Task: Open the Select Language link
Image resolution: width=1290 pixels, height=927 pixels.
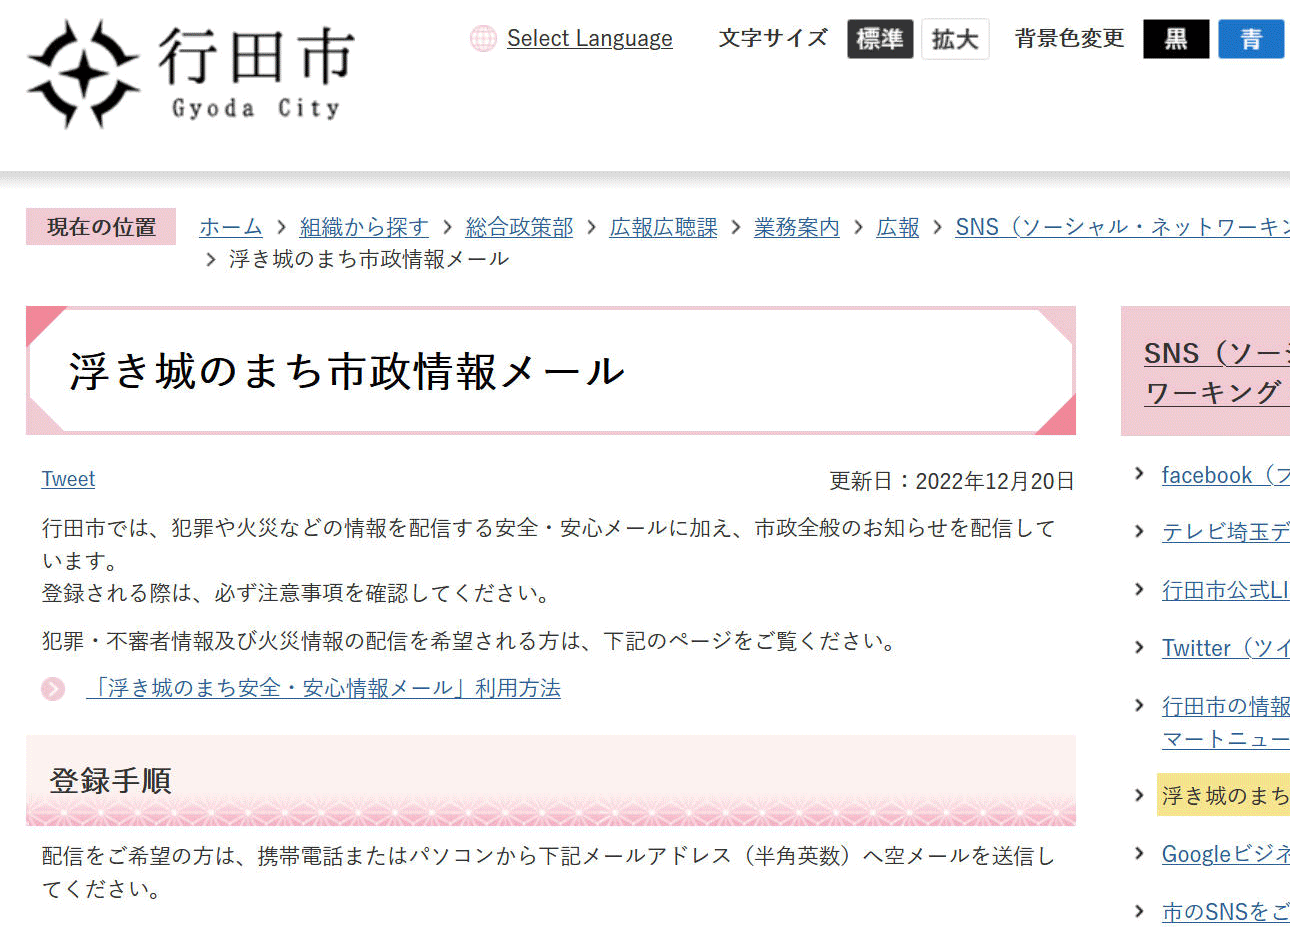Action: 589,39
